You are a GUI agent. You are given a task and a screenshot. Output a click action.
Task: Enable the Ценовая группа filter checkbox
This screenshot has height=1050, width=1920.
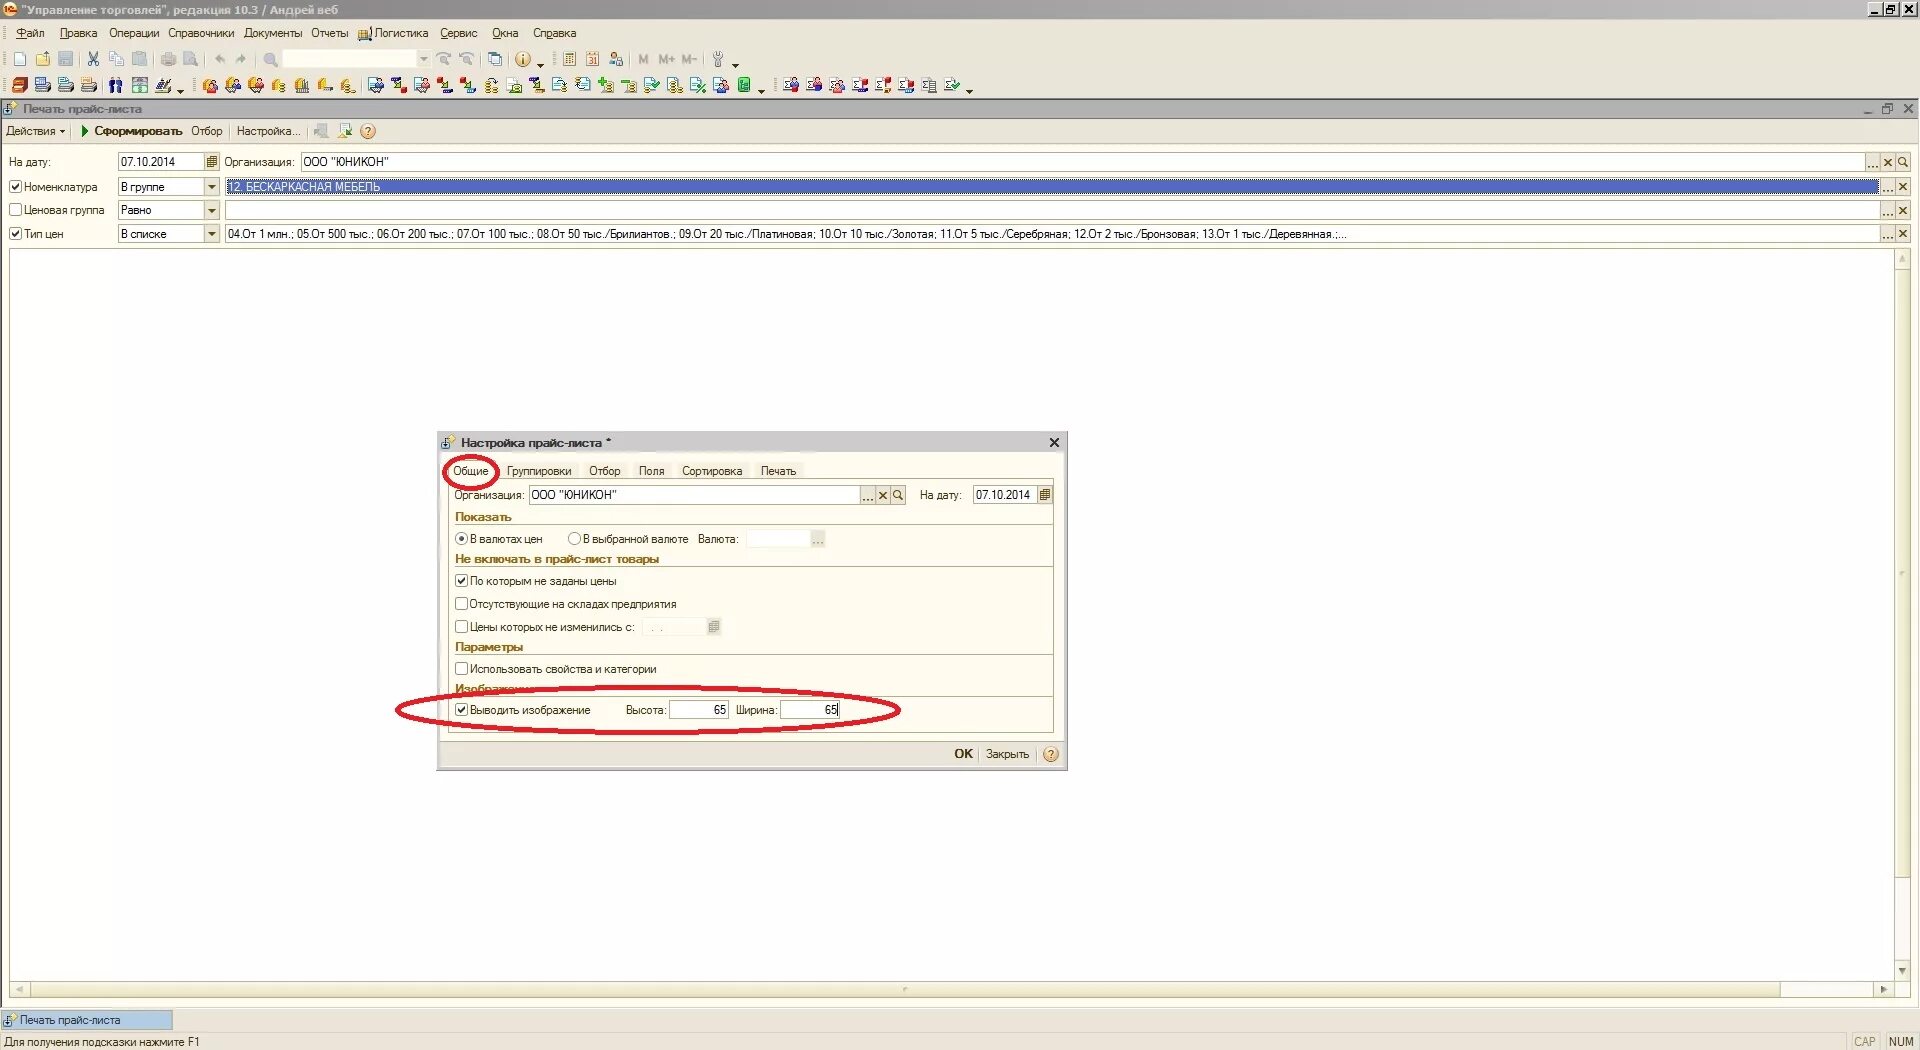[15, 210]
